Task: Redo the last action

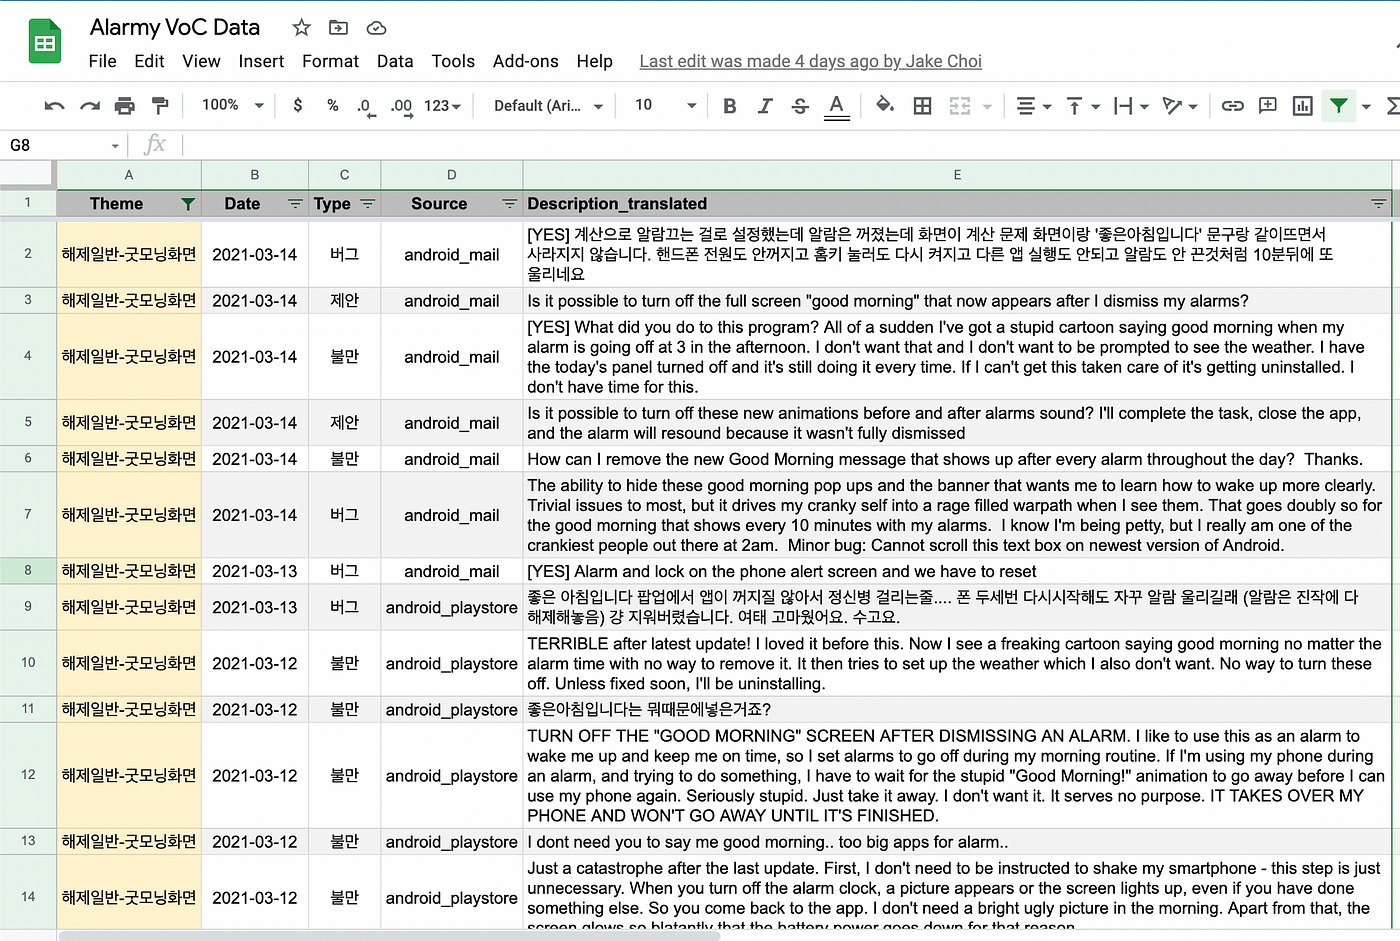Action: [90, 106]
